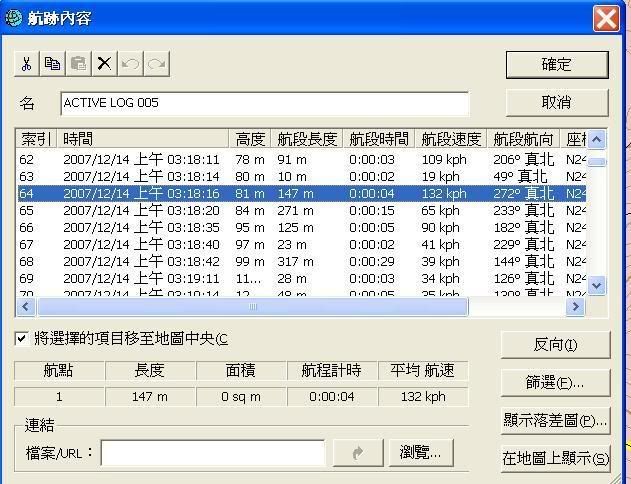Click the 瀏覽 browse button
The image size is (631, 484).
[420, 453]
